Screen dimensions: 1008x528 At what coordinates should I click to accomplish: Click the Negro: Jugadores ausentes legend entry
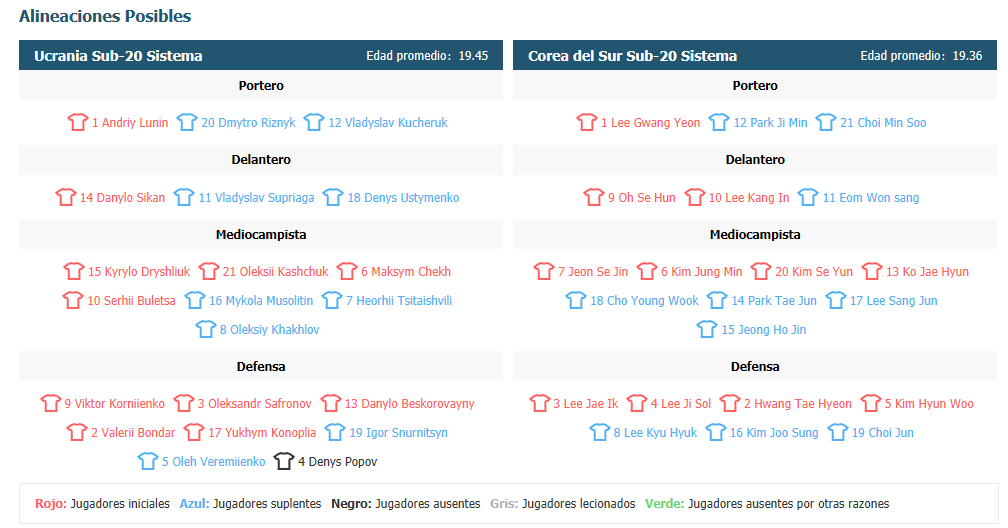[x=406, y=504]
